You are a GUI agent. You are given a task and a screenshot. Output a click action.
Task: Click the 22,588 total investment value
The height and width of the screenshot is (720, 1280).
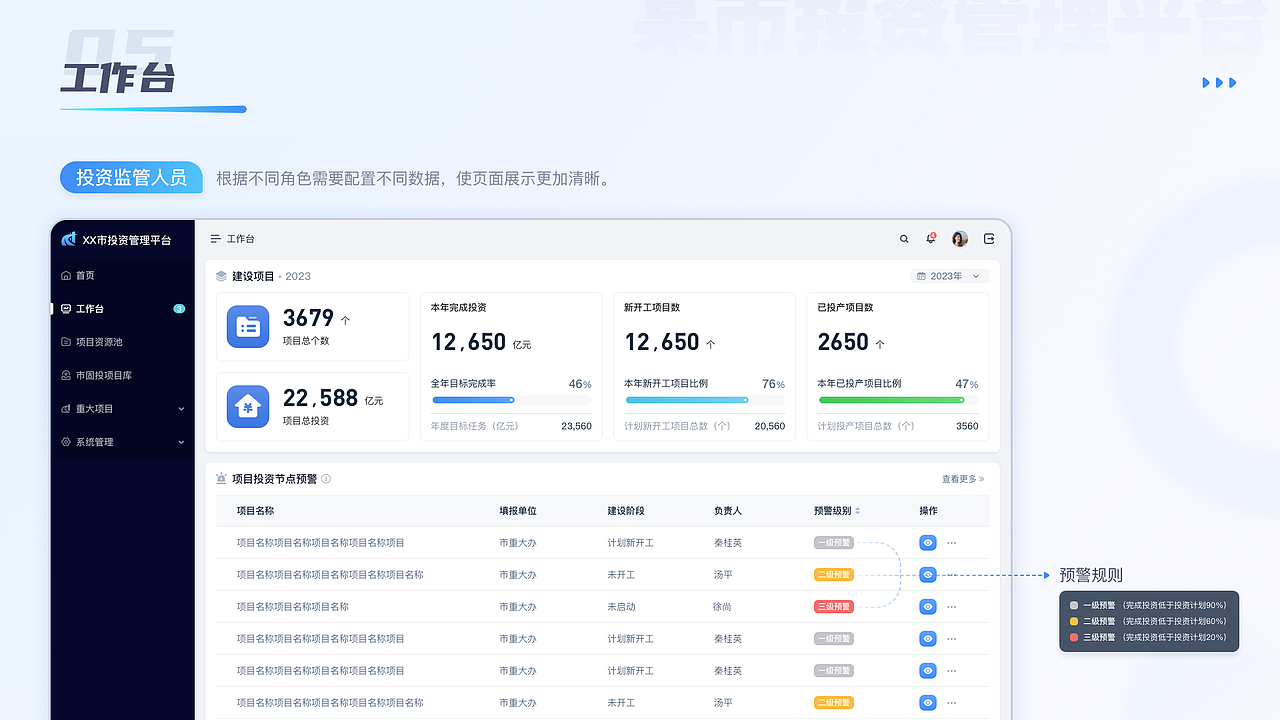(320, 398)
